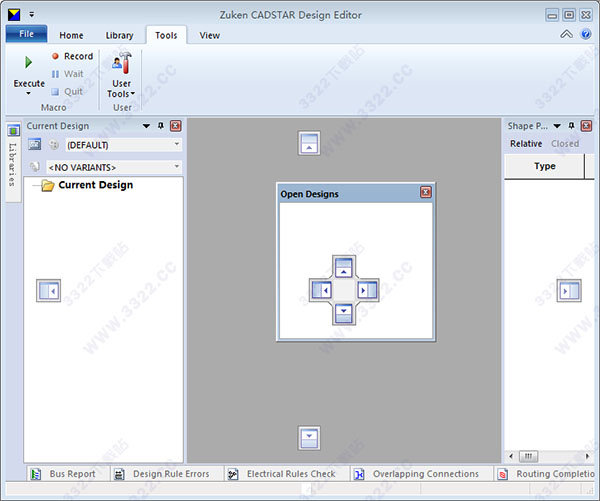Switch to the View ribbon tab

point(209,35)
